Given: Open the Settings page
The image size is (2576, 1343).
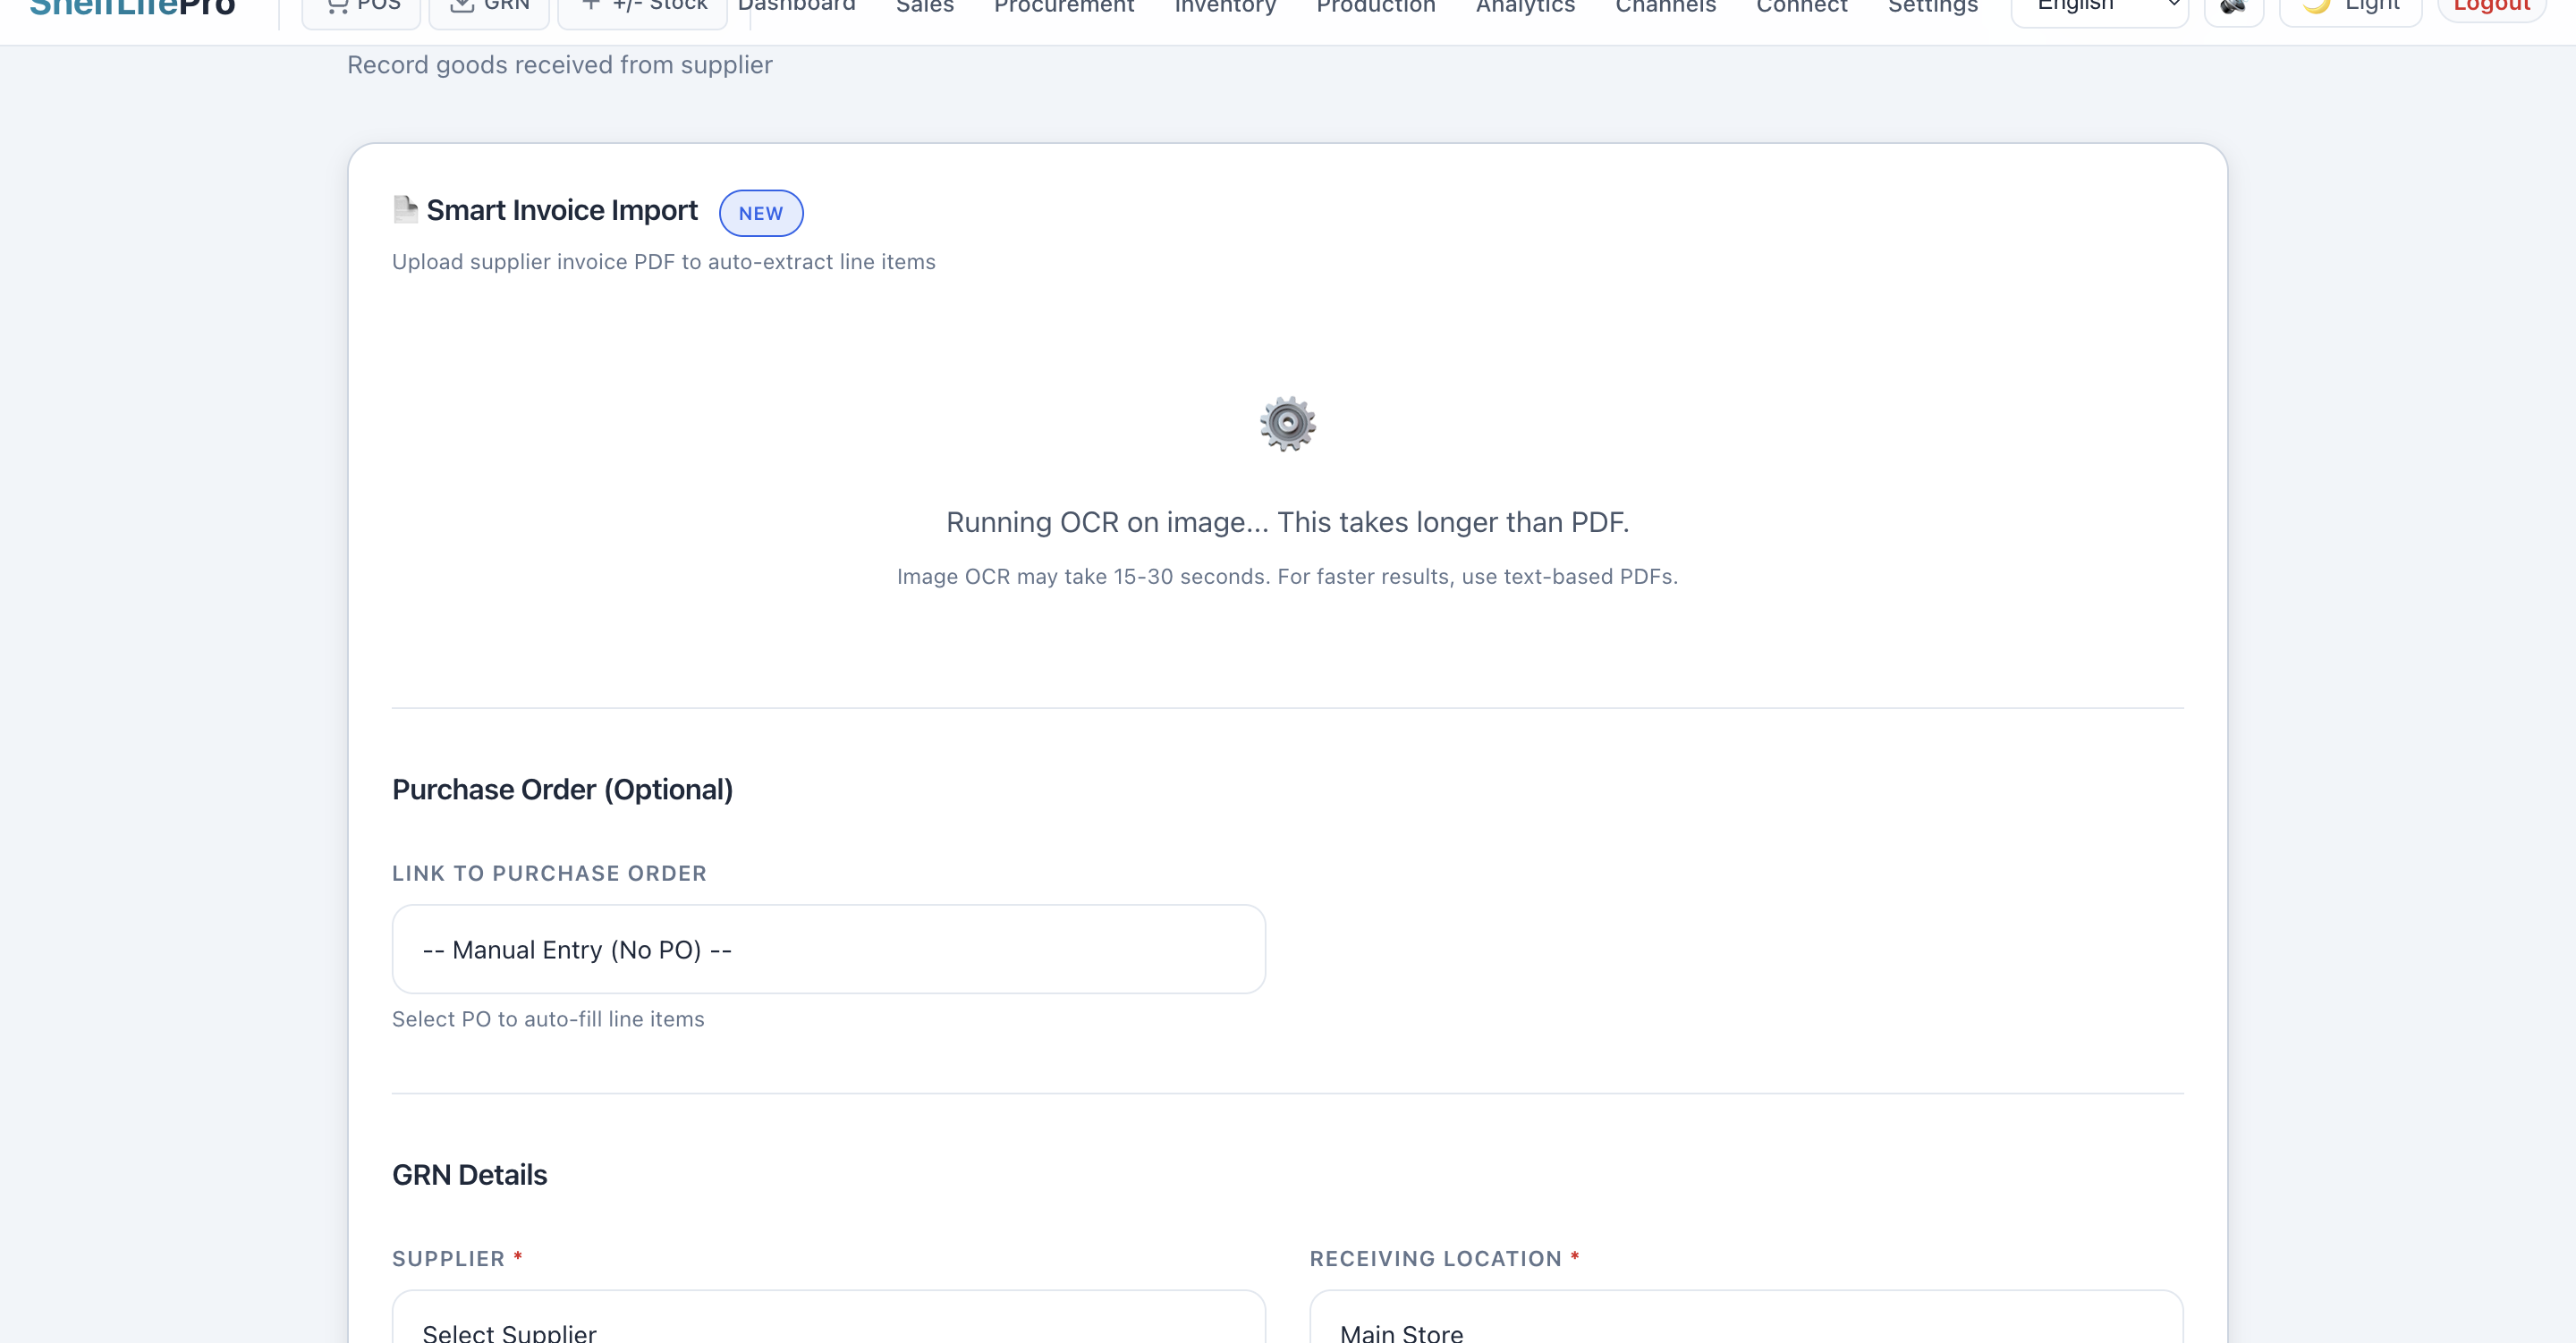Looking at the screenshot, I should point(1931,6).
